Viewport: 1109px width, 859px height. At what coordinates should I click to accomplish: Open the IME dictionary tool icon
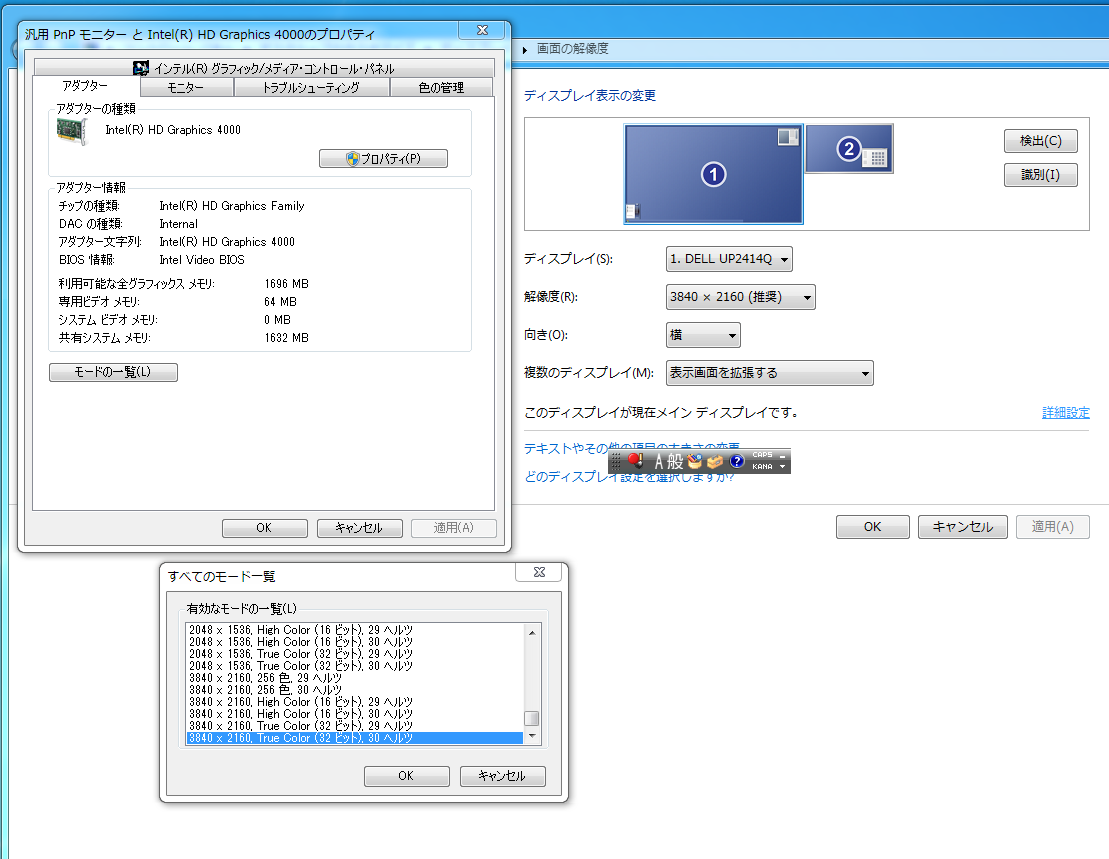click(x=695, y=461)
